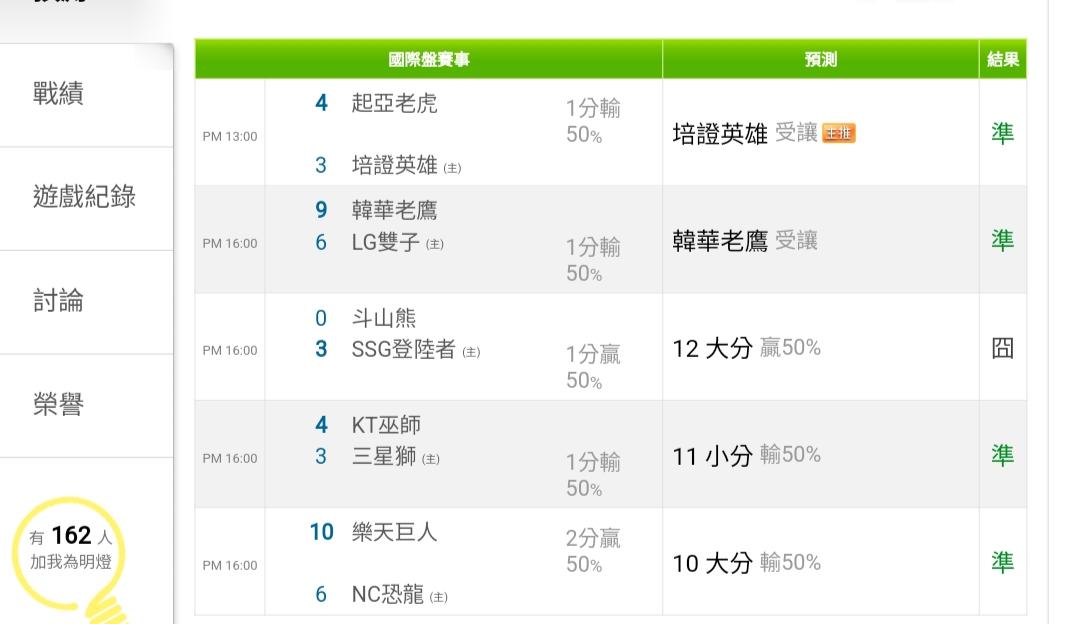Image resolution: width=1080 pixels, height=624 pixels.
Task: Click NC恐龍 home team
Action: 388,594
